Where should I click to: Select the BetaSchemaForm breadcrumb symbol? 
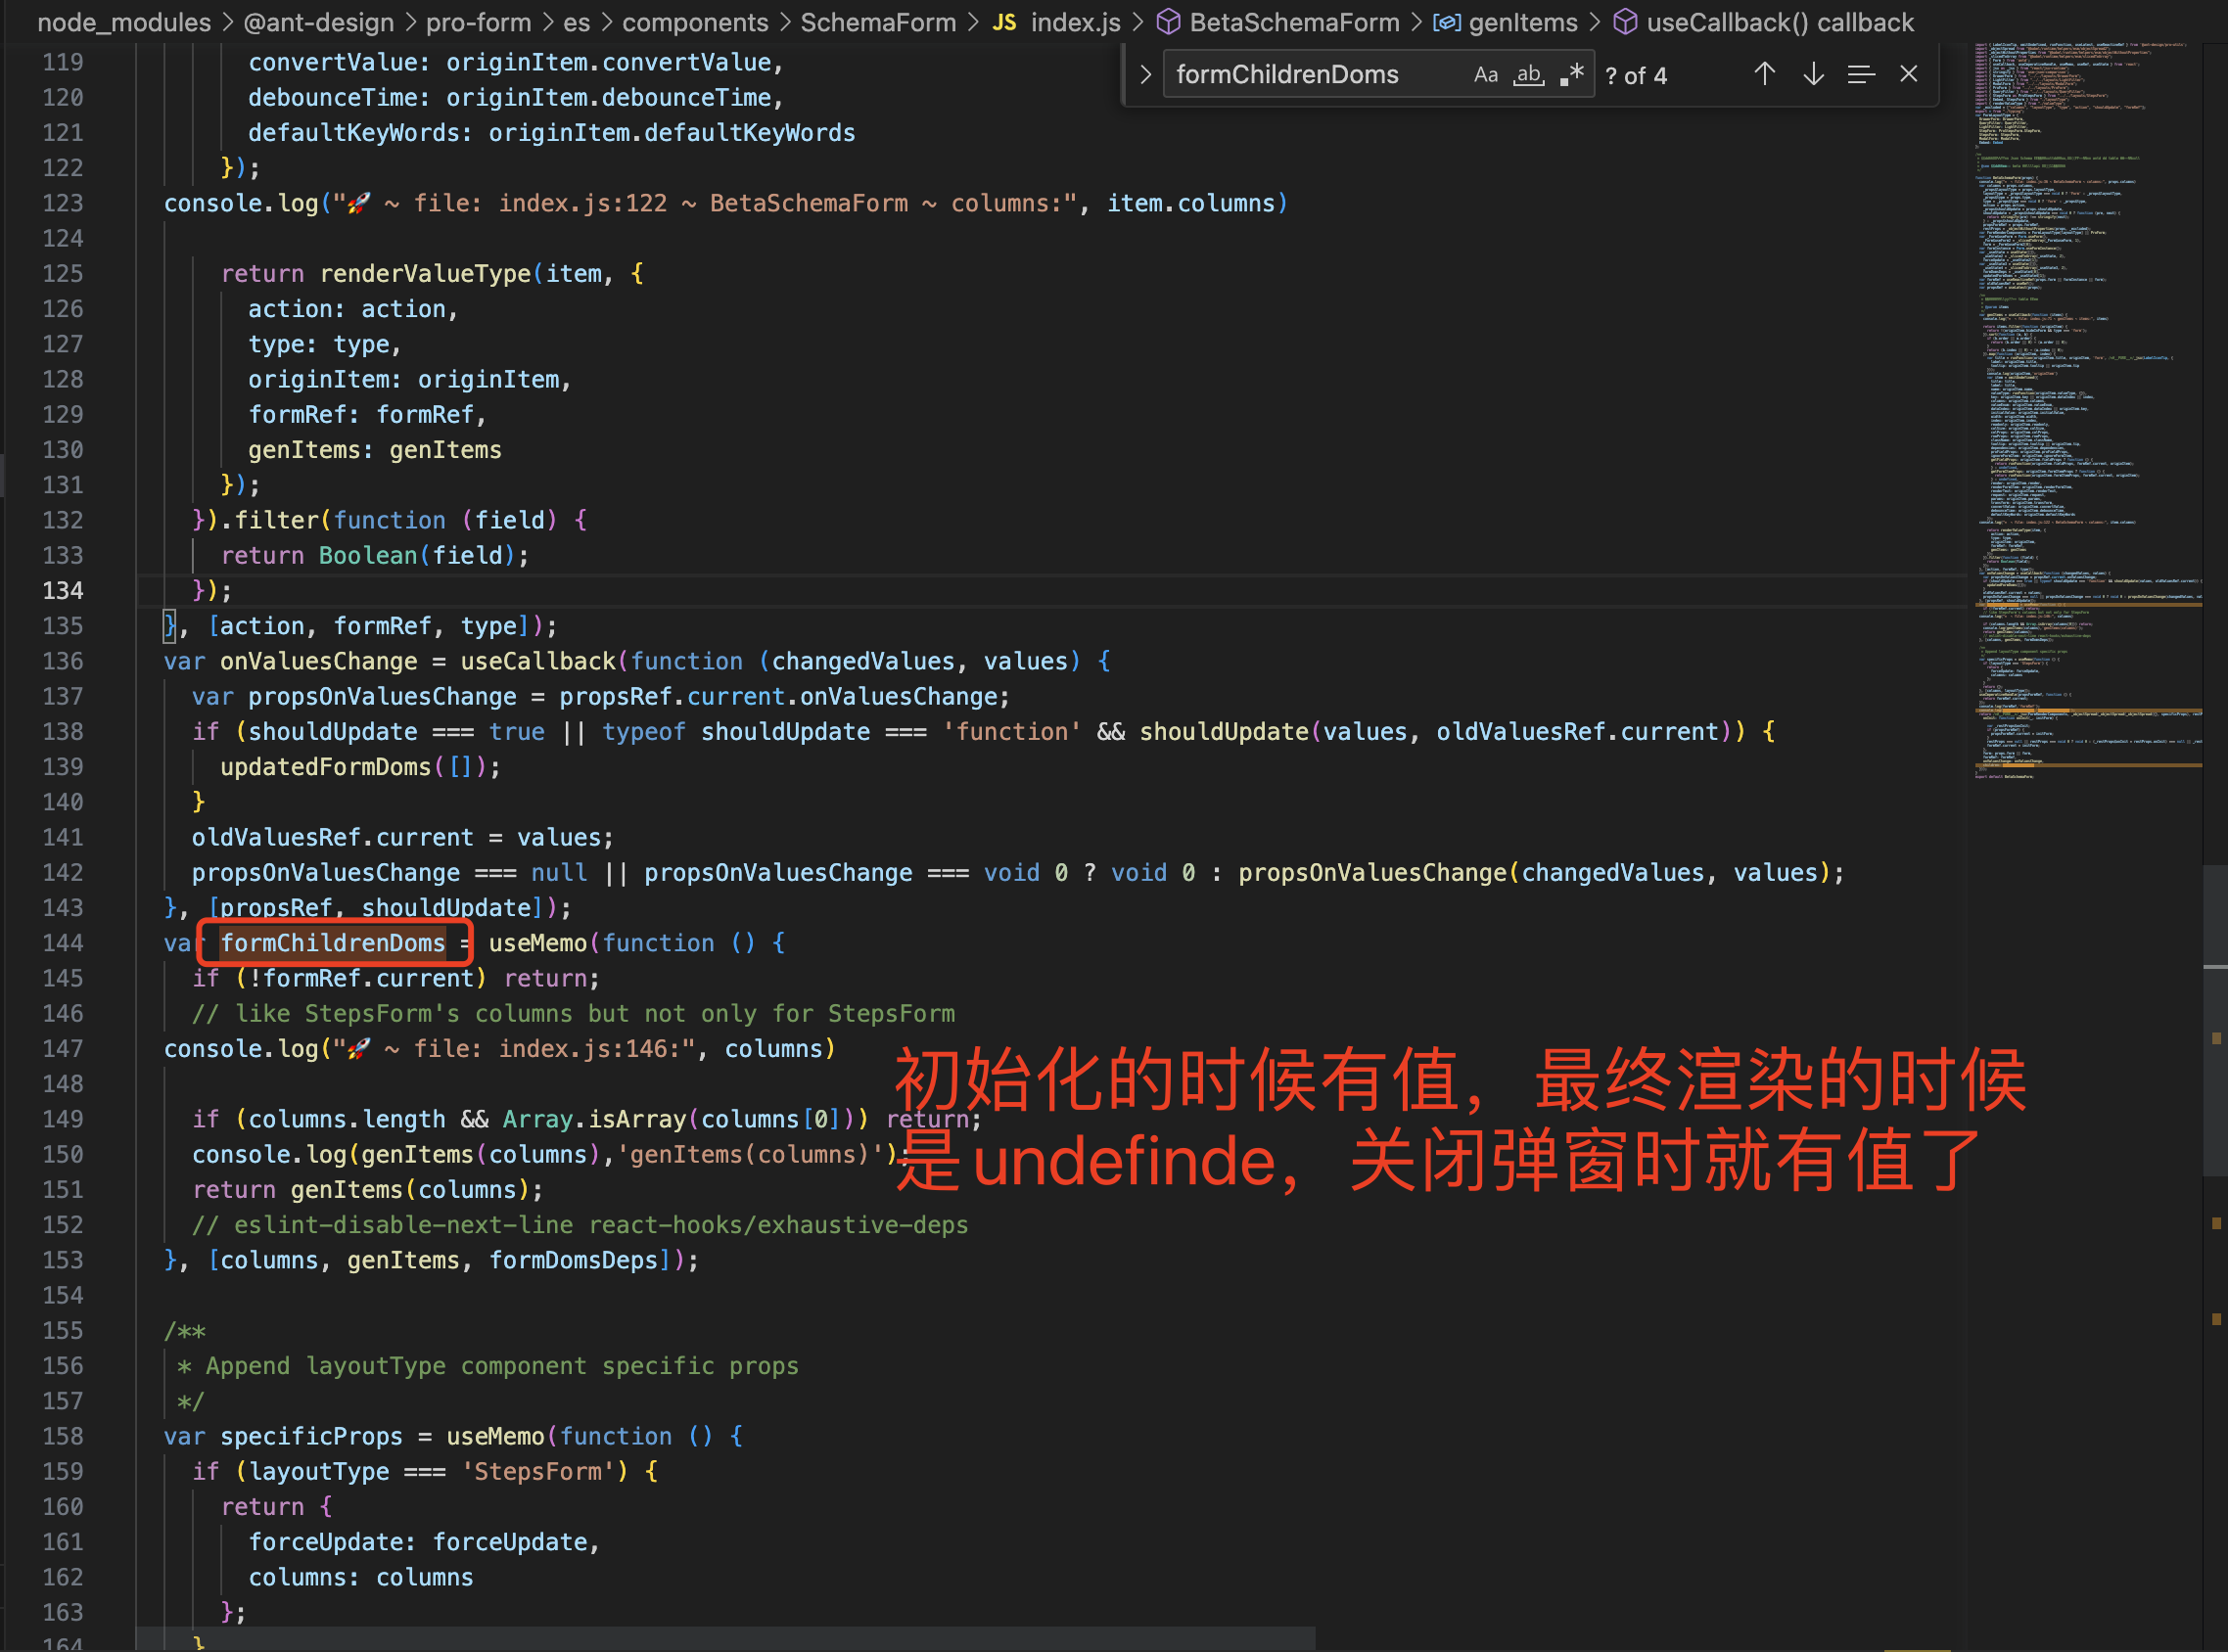tap(1292, 22)
